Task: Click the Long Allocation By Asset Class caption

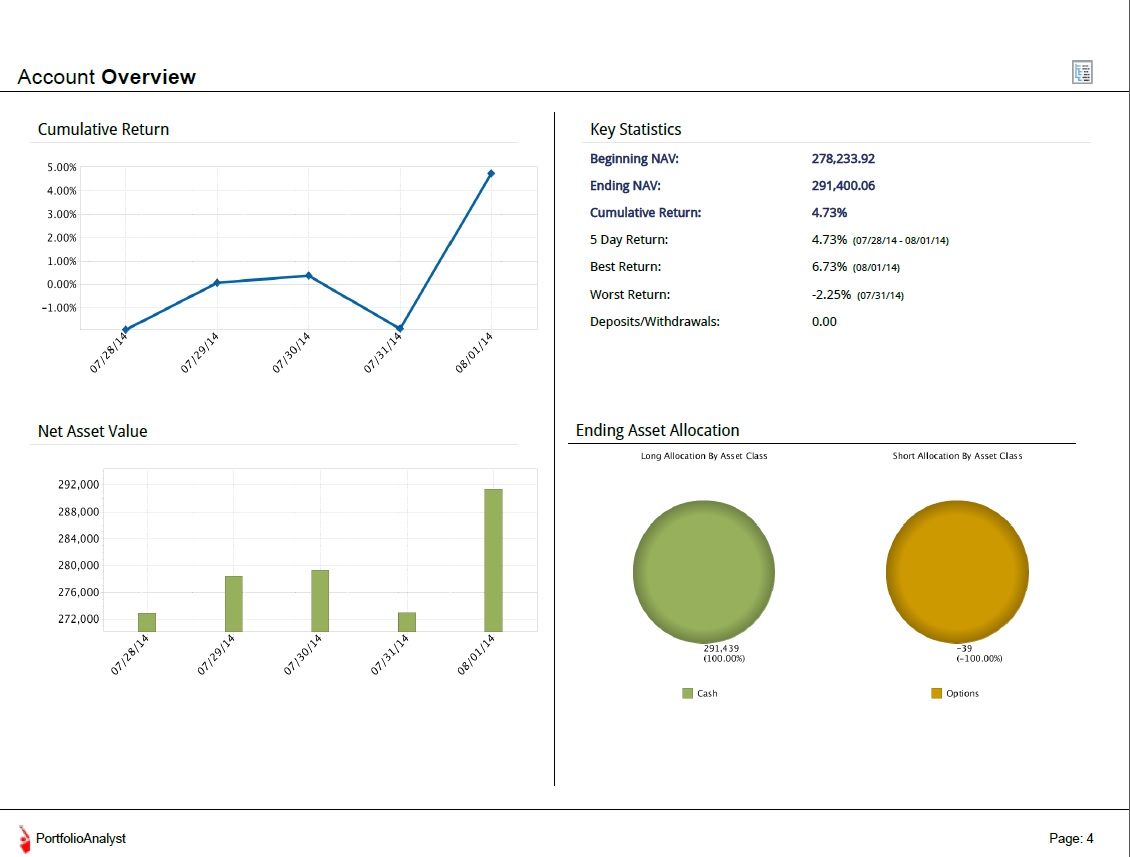Action: (x=704, y=456)
